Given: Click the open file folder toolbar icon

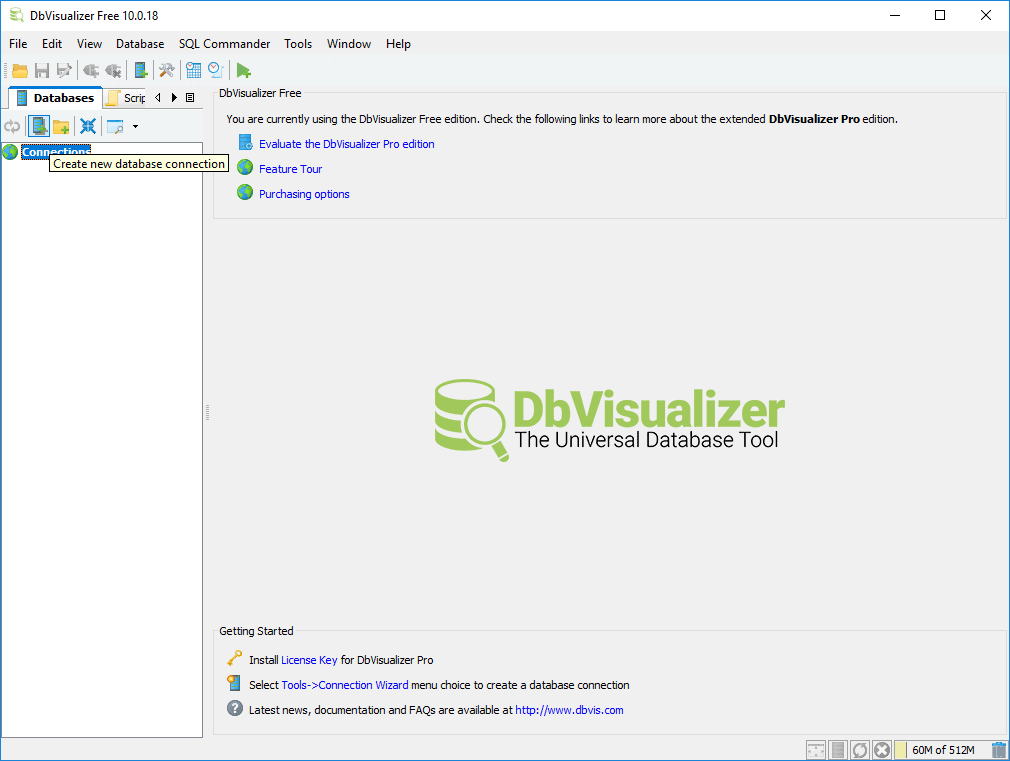Looking at the screenshot, I should click(x=20, y=70).
